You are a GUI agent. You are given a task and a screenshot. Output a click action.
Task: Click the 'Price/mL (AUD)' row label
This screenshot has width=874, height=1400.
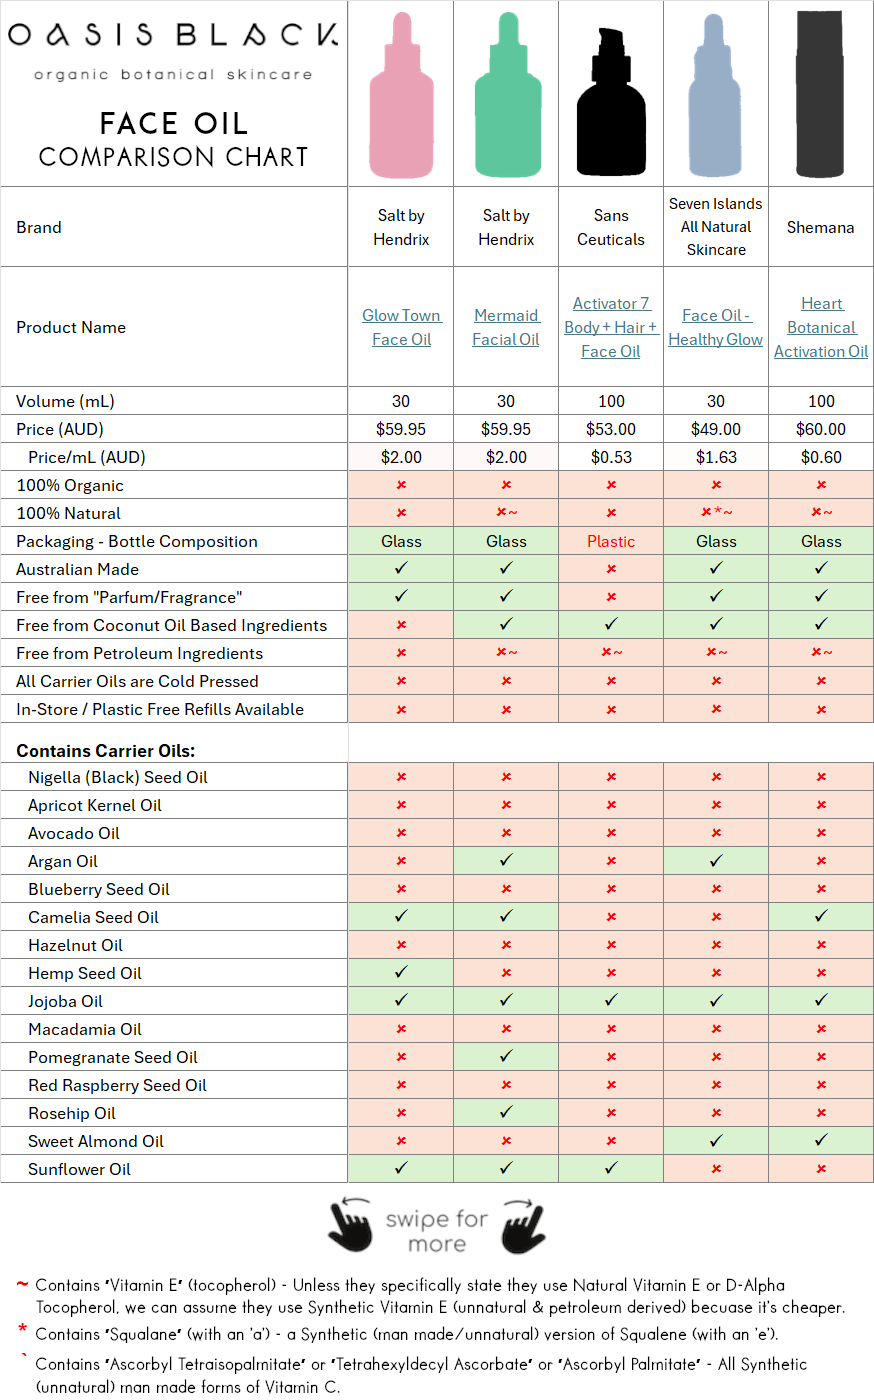(87, 457)
